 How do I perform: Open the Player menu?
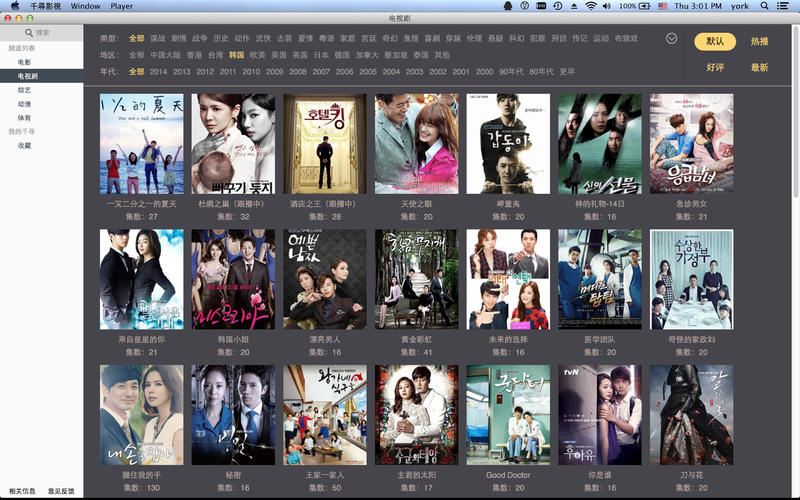click(x=122, y=6)
